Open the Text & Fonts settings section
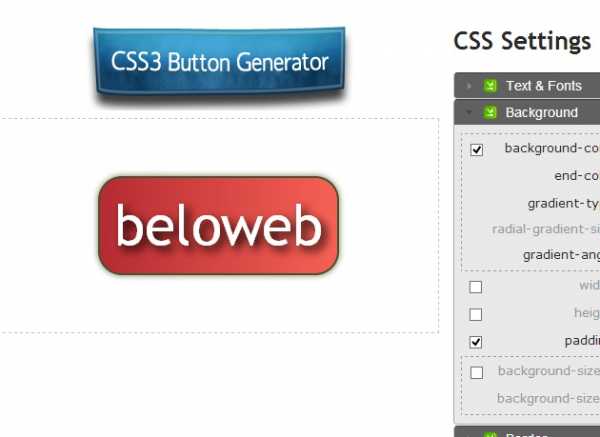This screenshot has height=437, width=600. pyautogui.click(x=543, y=86)
